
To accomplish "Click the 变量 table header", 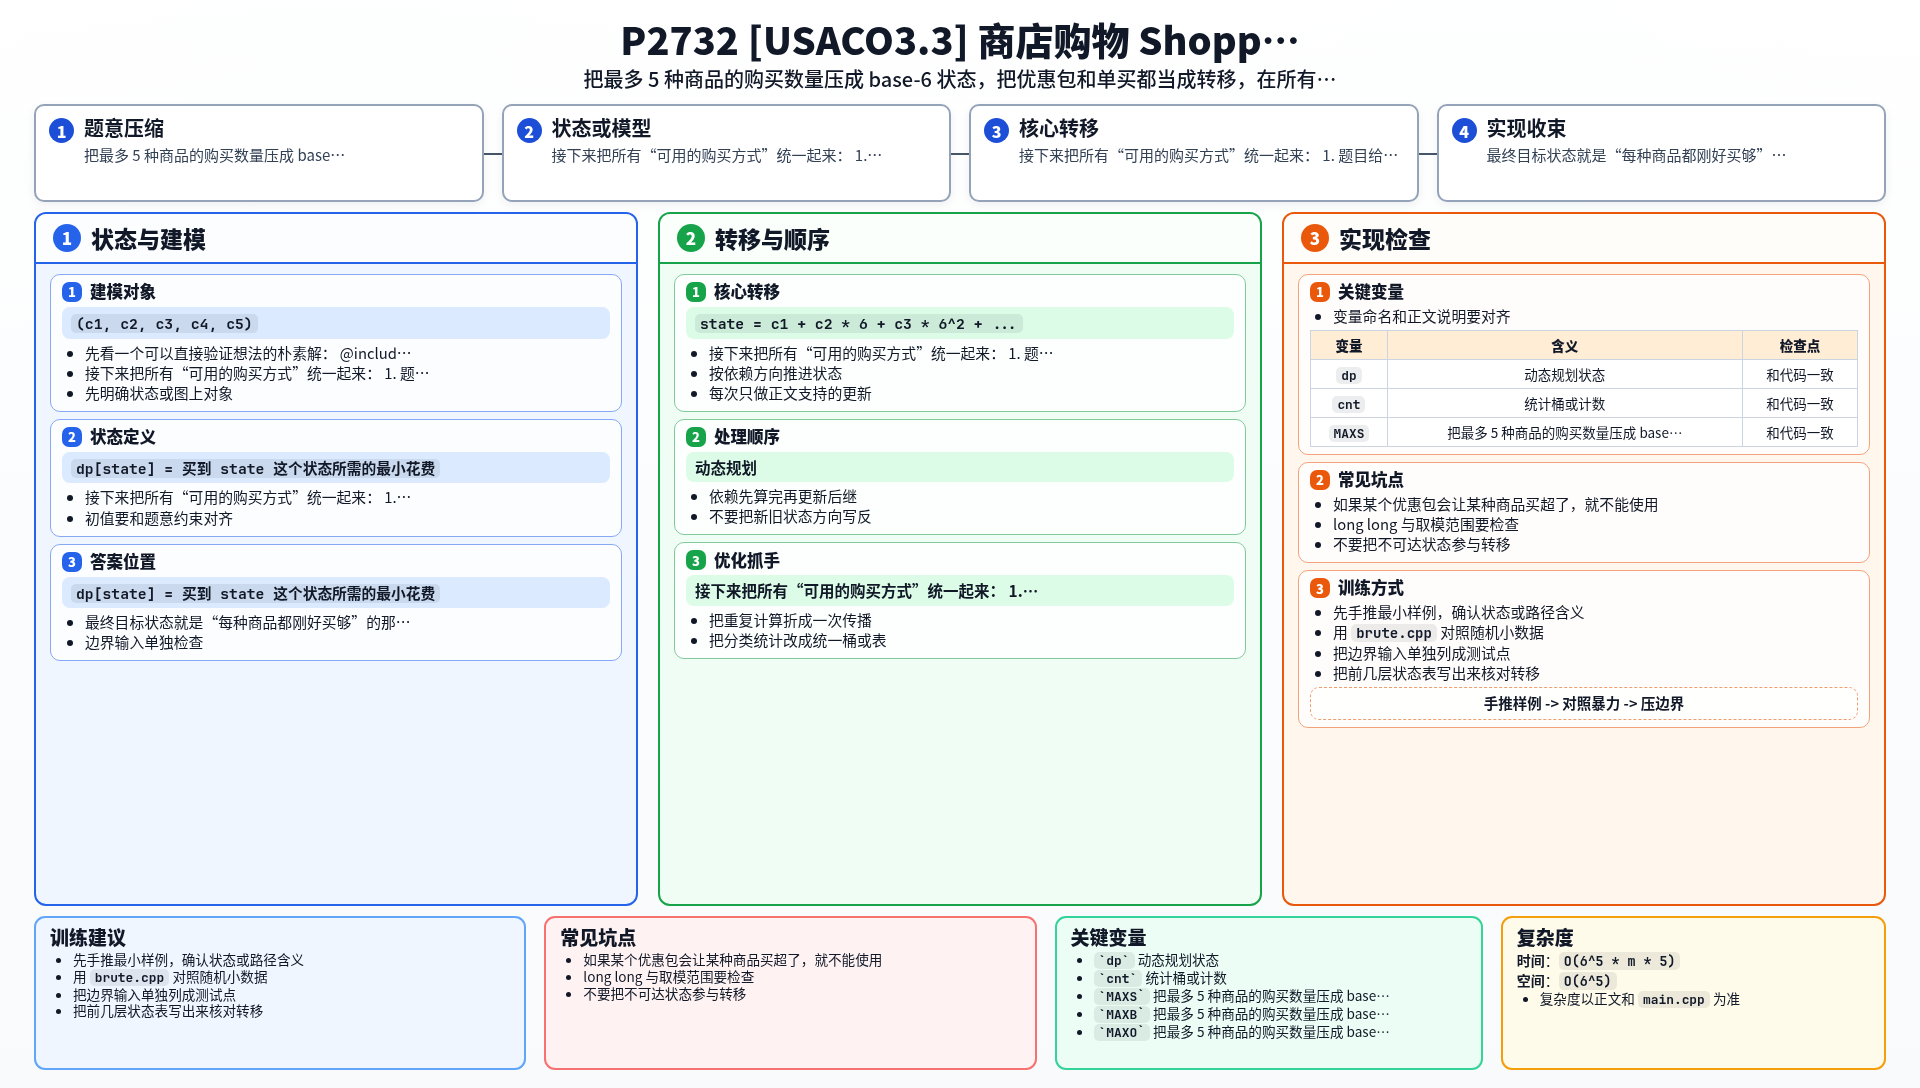I will 1349,346.
